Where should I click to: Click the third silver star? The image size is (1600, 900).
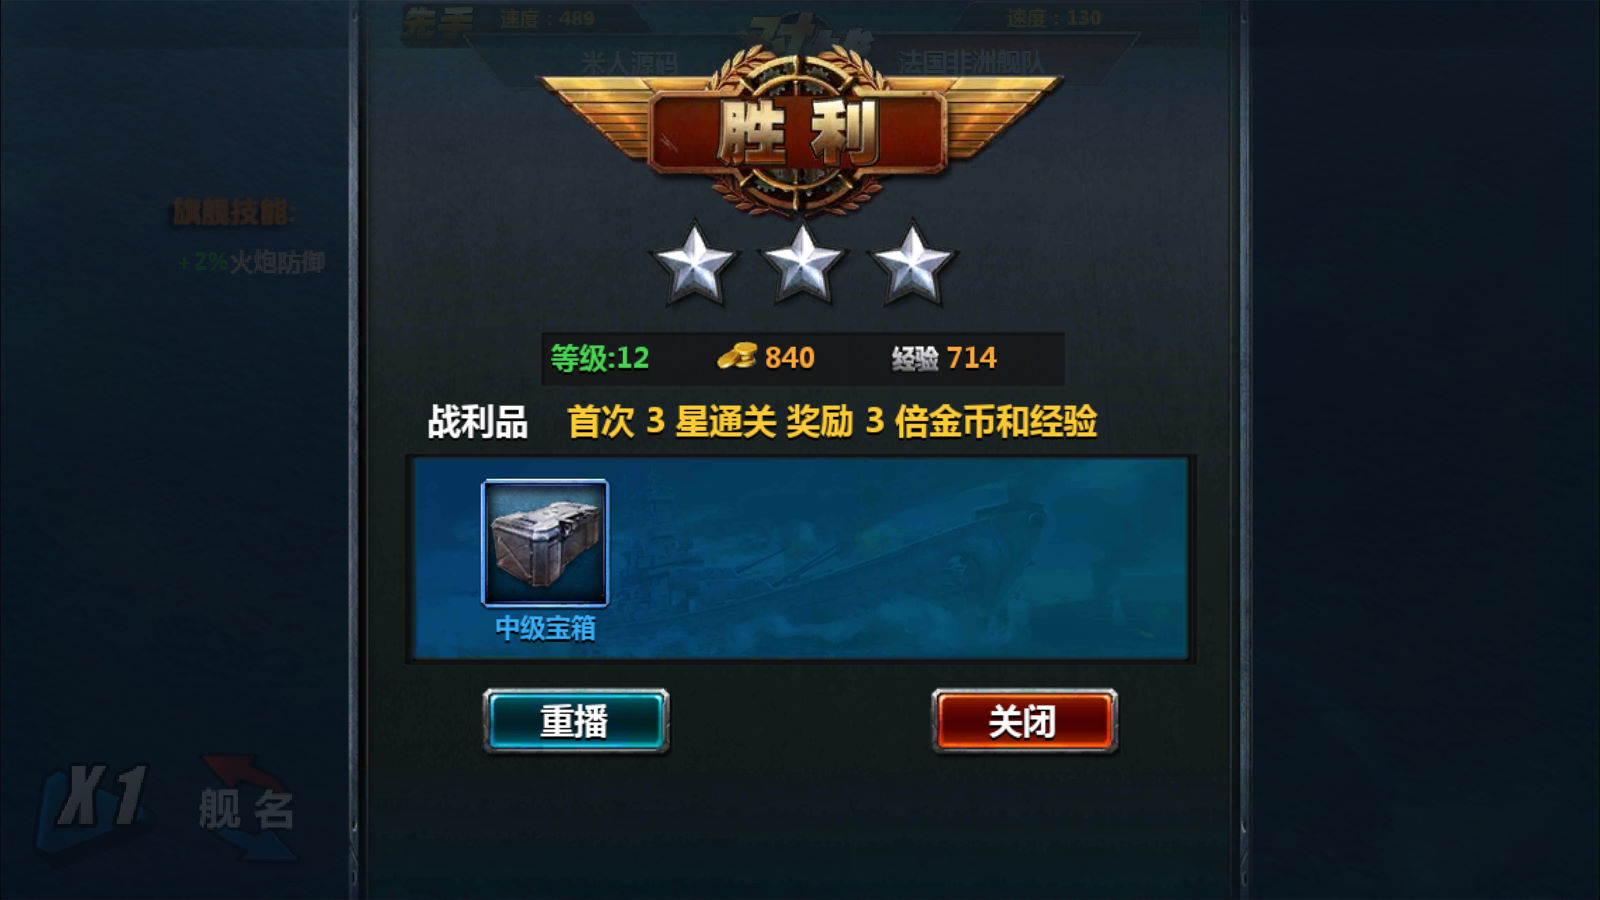[x=911, y=263]
